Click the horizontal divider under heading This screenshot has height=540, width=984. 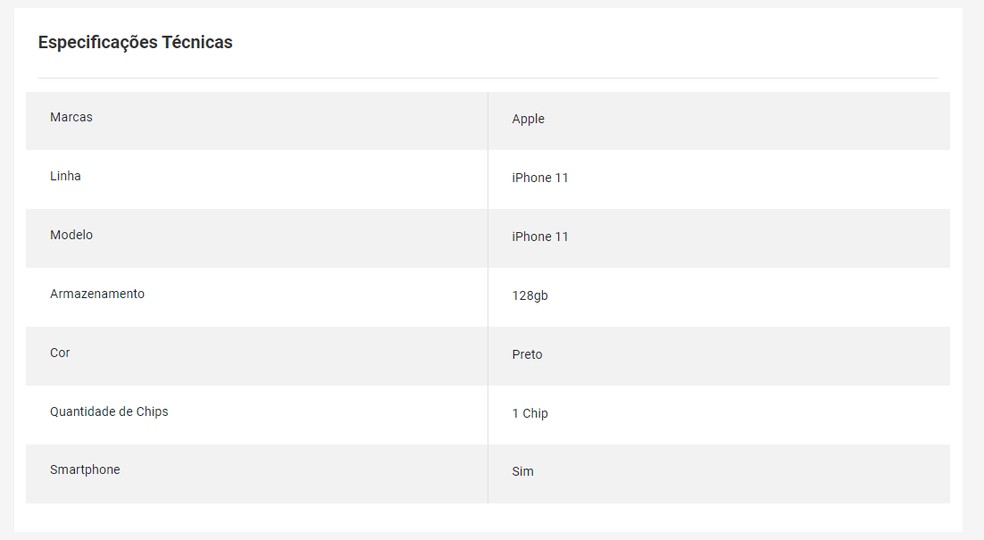[x=488, y=78]
